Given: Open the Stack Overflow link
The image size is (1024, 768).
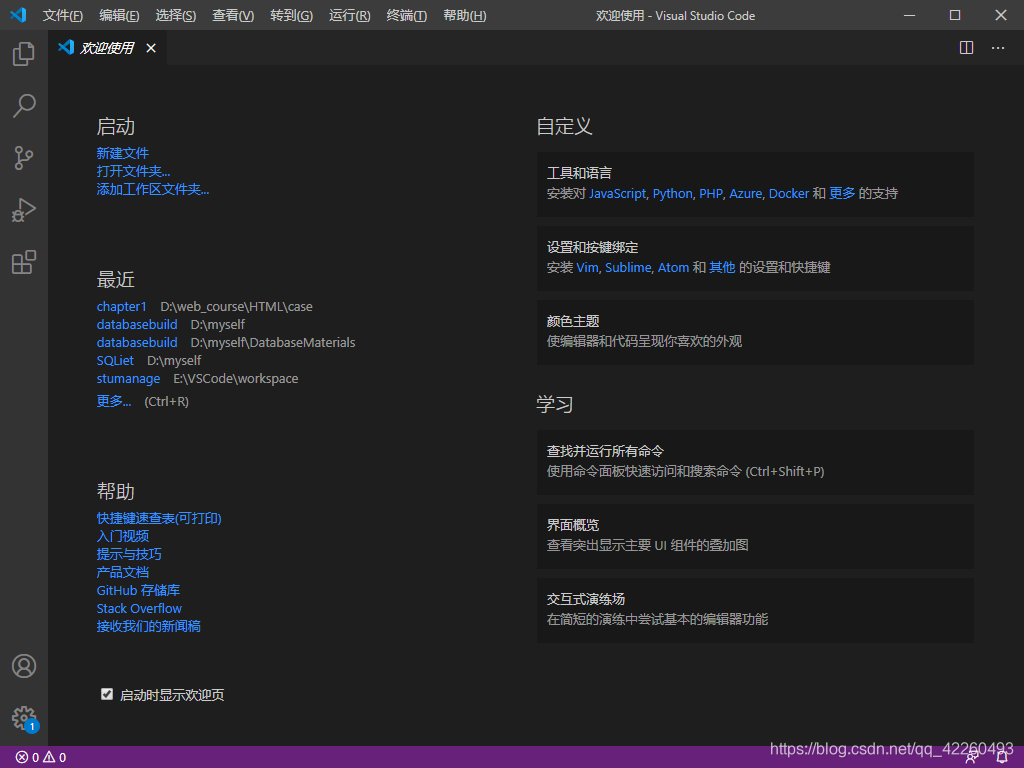Looking at the screenshot, I should pyautogui.click(x=139, y=608).
